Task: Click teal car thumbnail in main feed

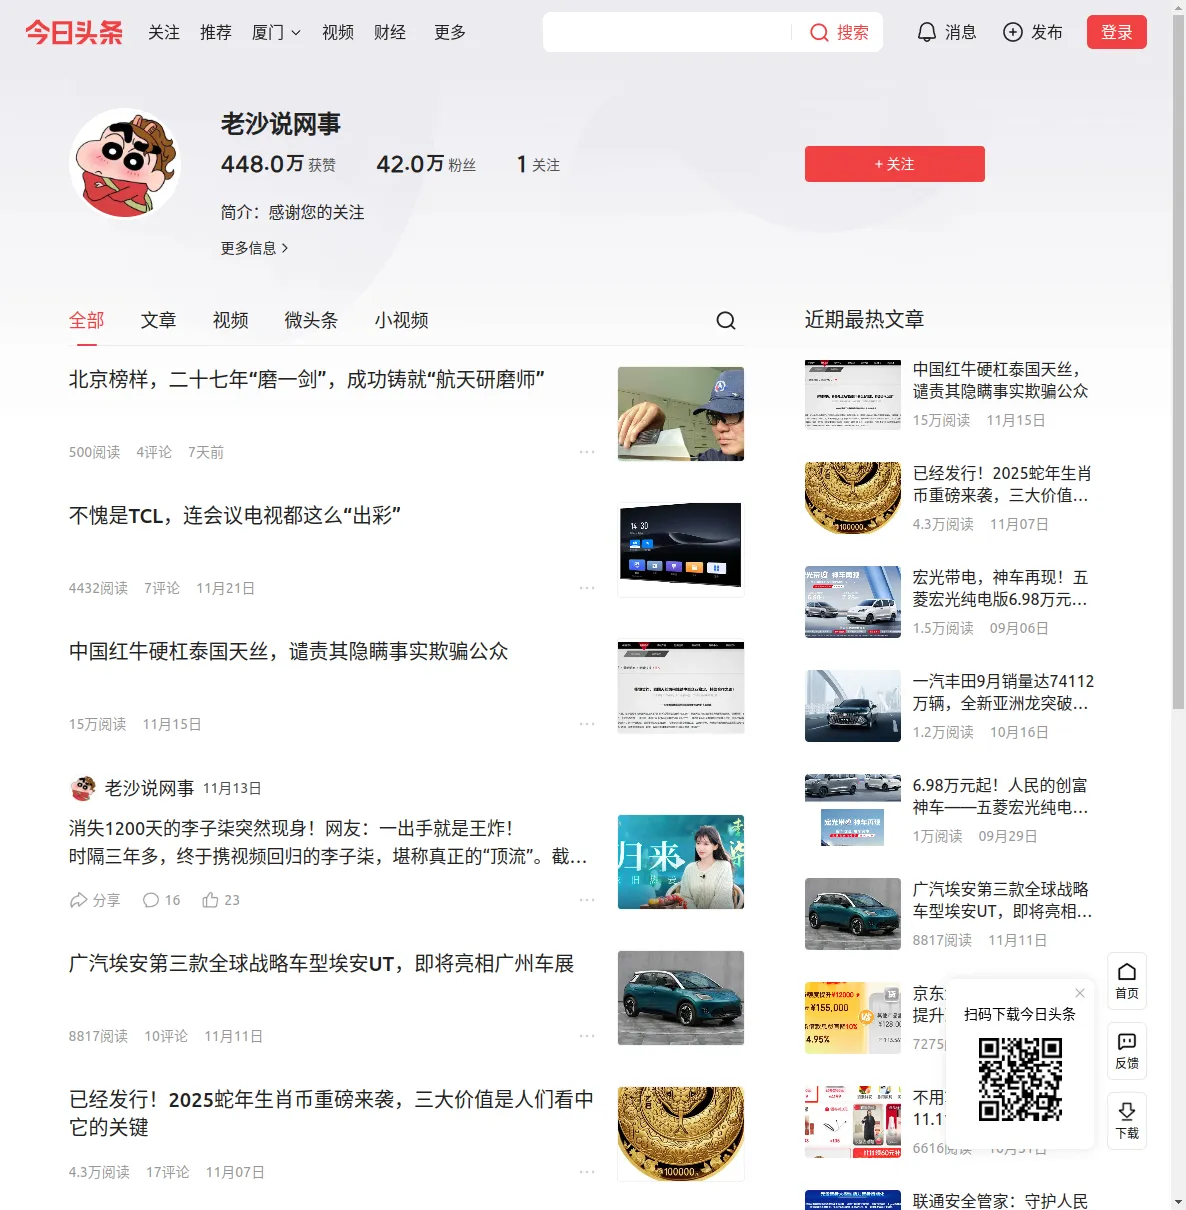Action: [681, 998]
